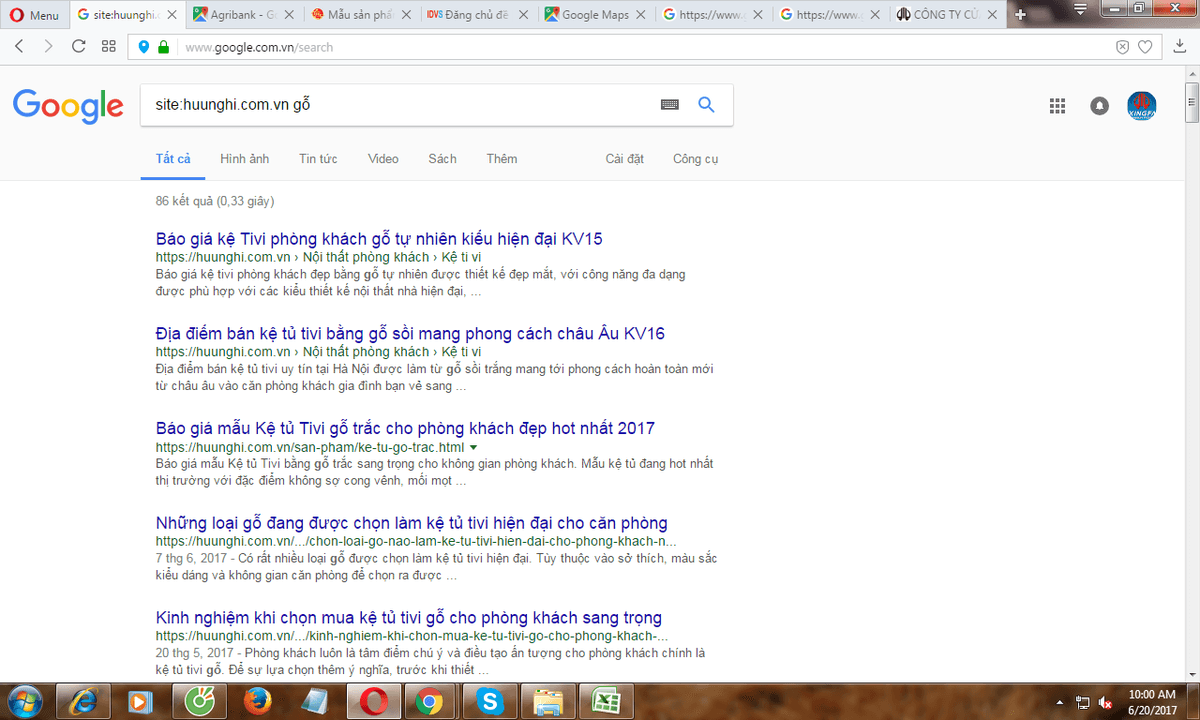Open the file explorer taskbar icon

pos(548,701)
